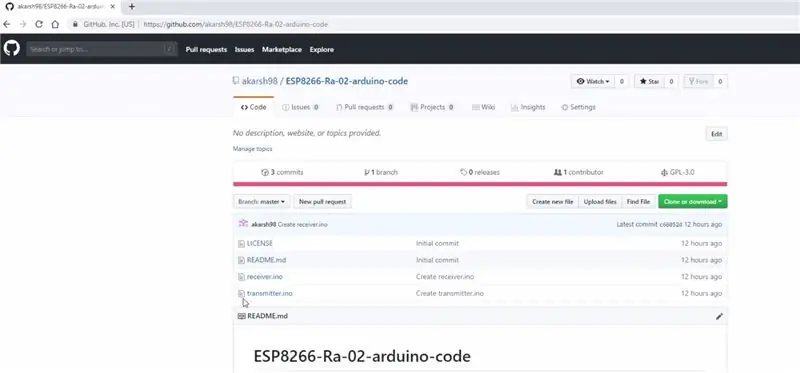
Task: Edit README.md with the pencil icon
Action: pyautogui.click(x=719, y=316)
